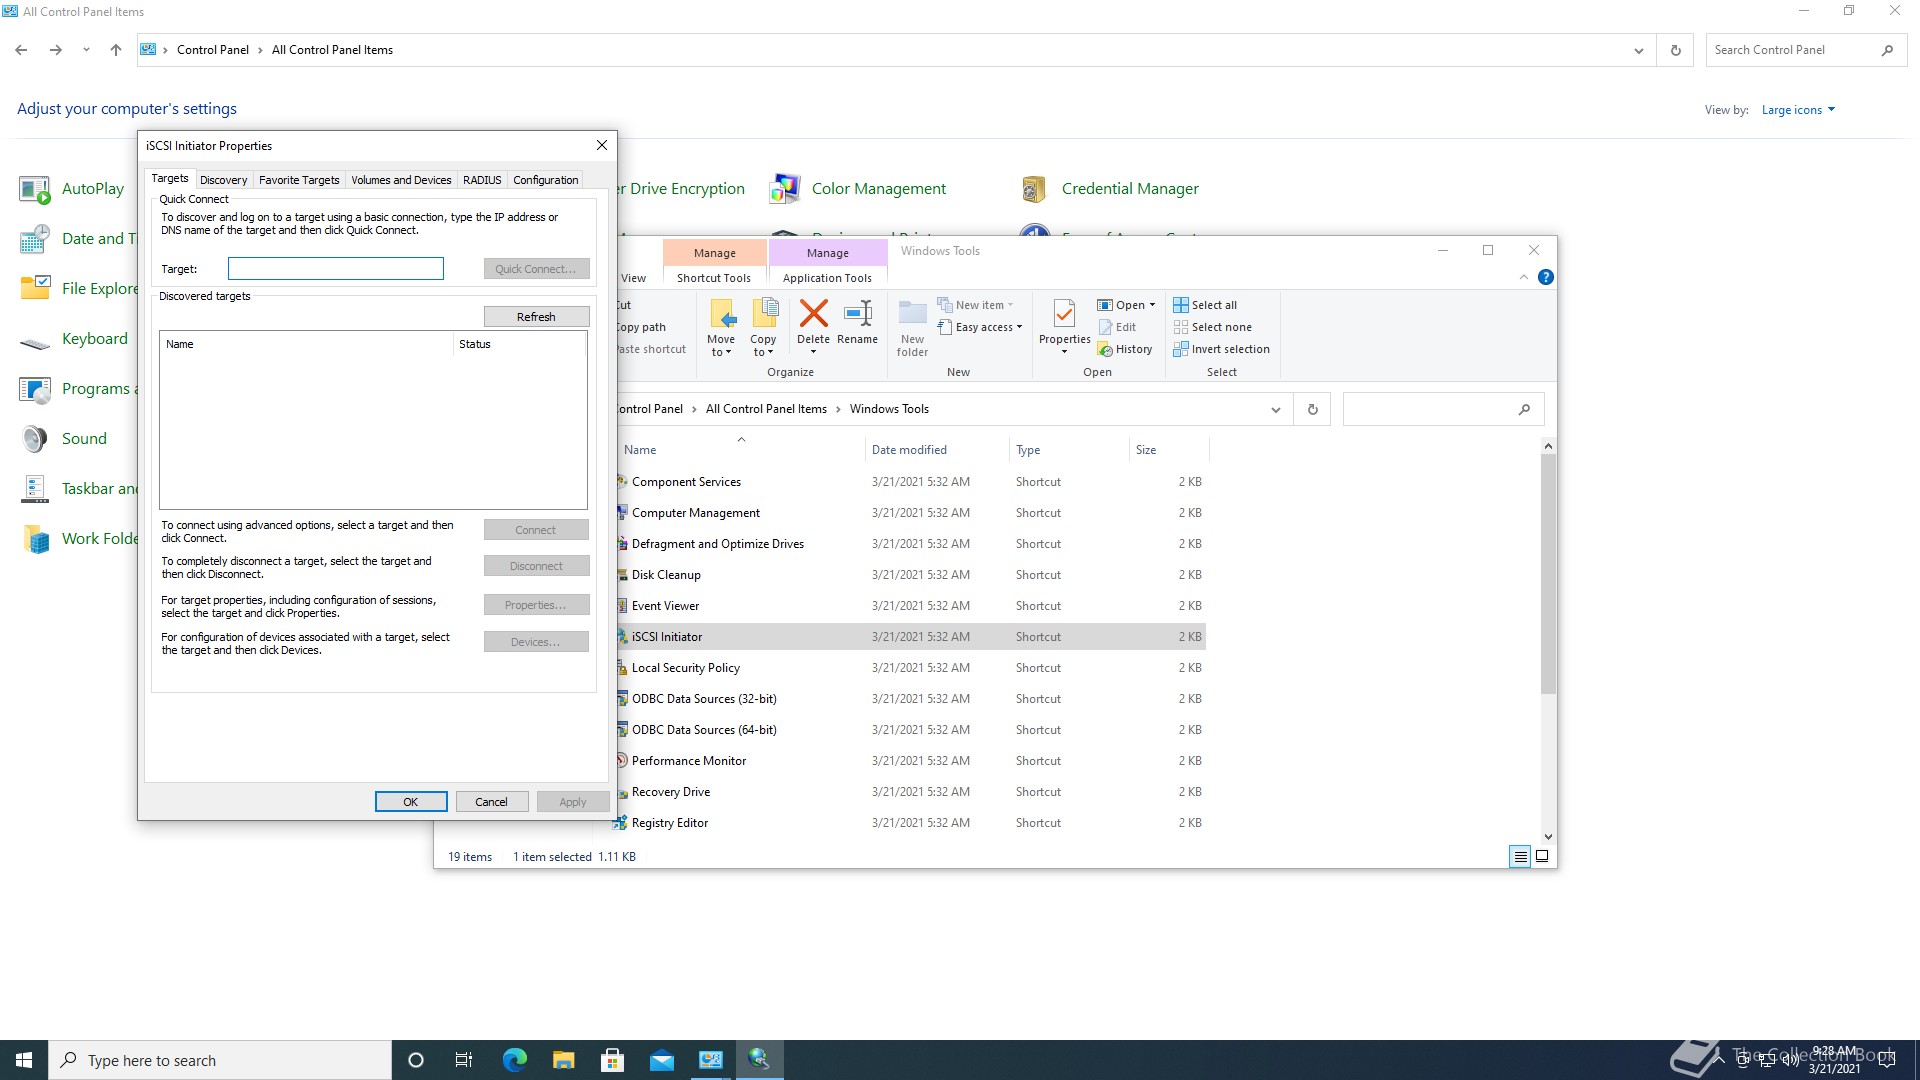Viewport: 1920px width, 1080px height.
Task: Switch to details view layout toggle
Action: tap(1519, 857)
